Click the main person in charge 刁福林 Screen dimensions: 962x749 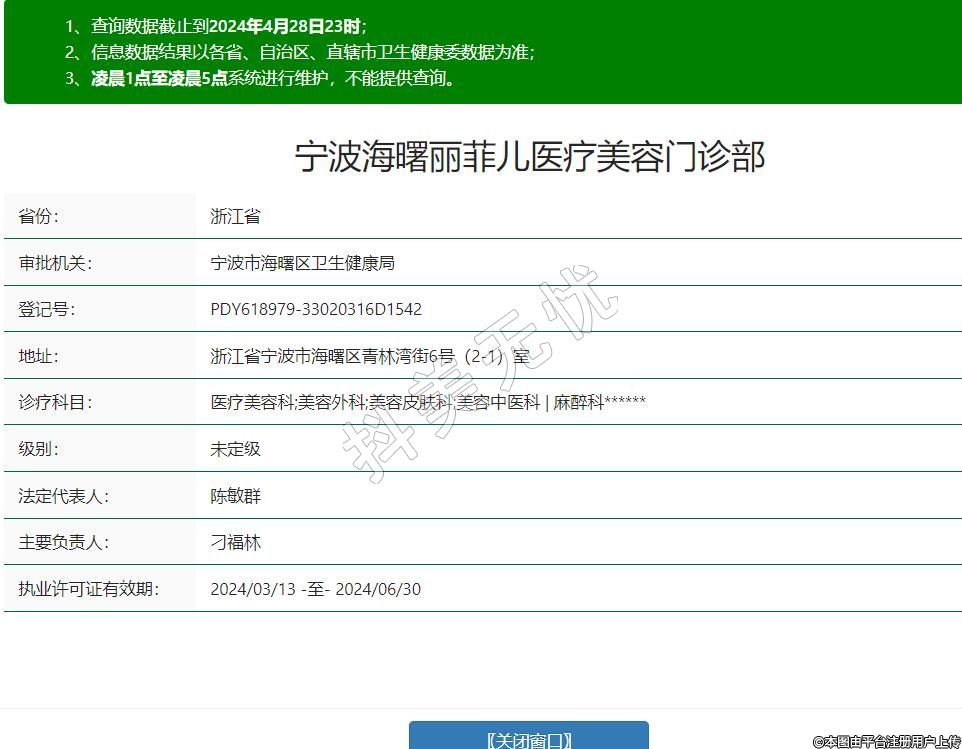pyautogui.click(x=235, y=542)
